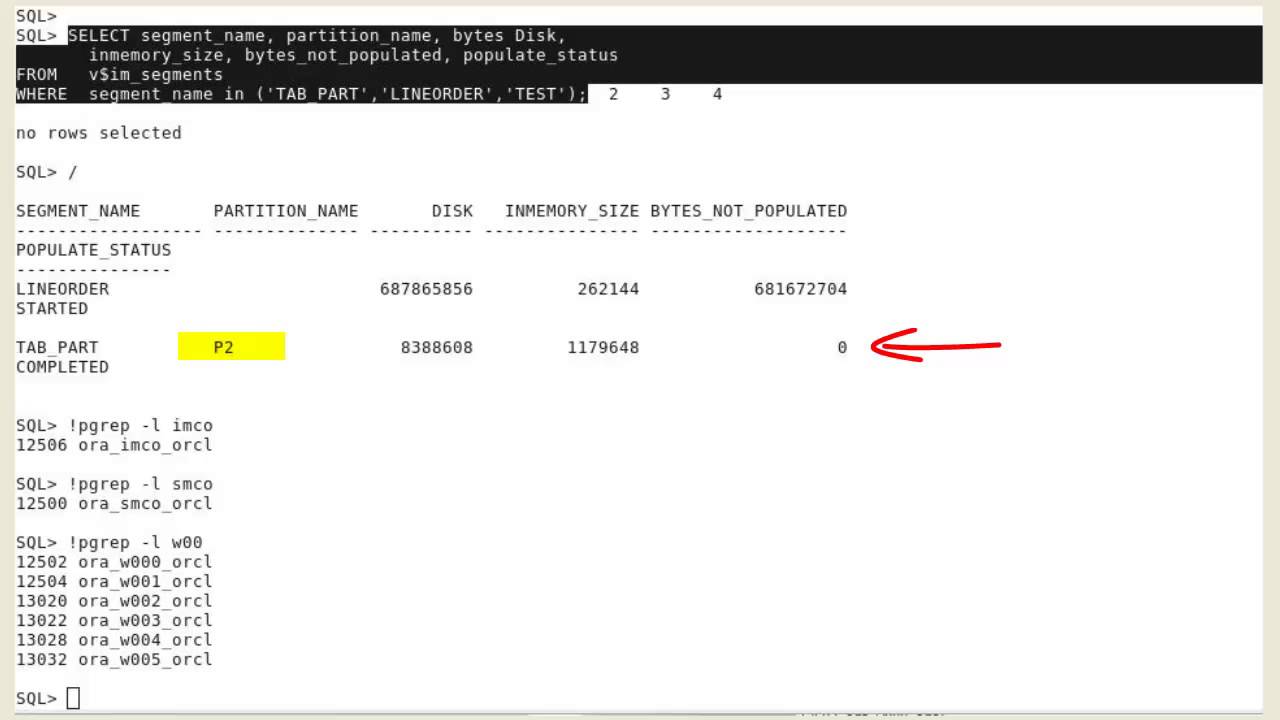Click the 0 bytes not populated value
Viewport: 1280px width, 720px height.
pyautogui.click(x=842, y=348)
